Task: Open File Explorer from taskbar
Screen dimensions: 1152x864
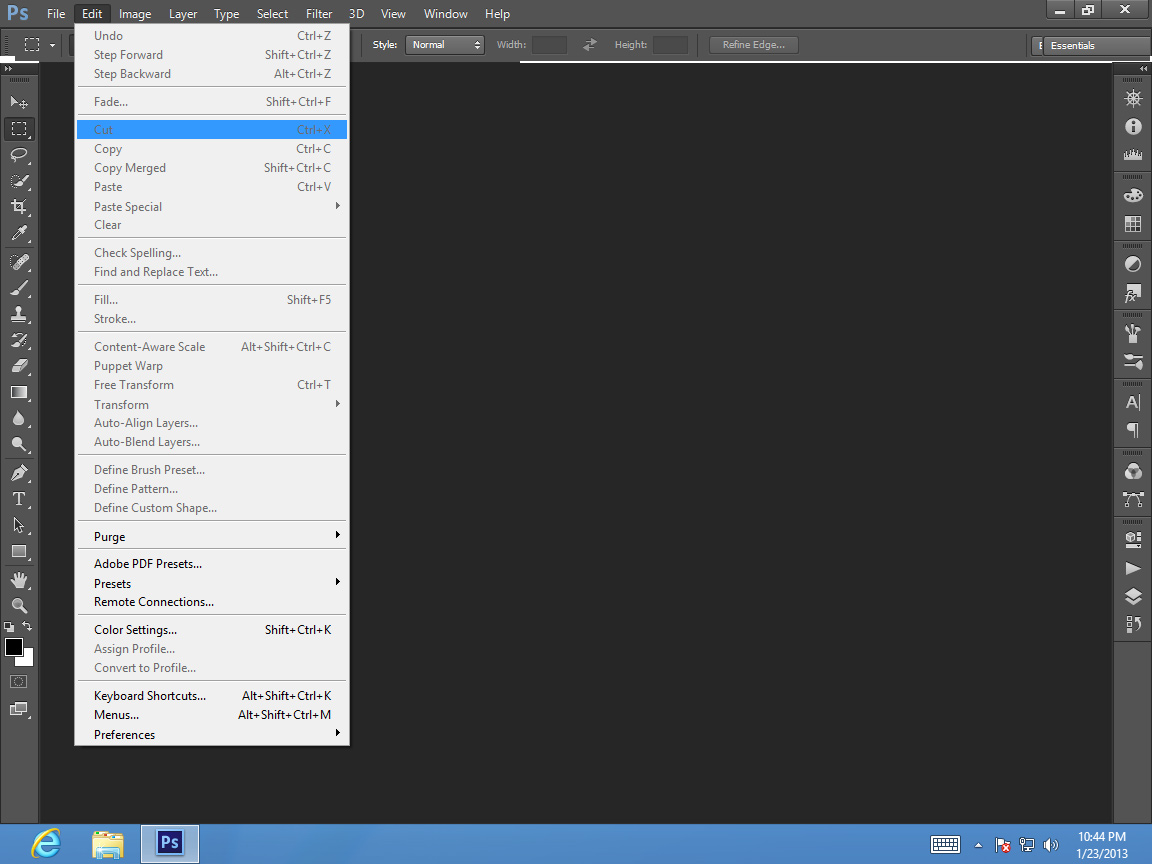Action: (107, 843)
